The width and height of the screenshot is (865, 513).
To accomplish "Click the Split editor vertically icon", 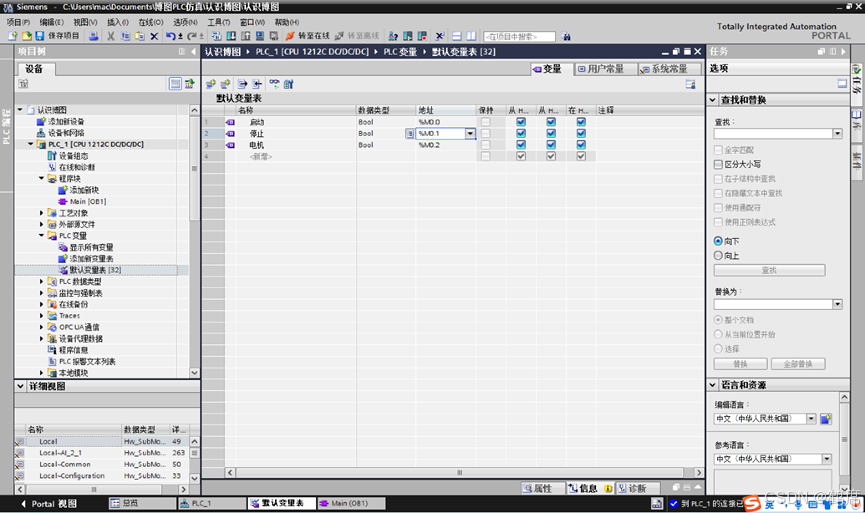I will [x=471, y=36].
